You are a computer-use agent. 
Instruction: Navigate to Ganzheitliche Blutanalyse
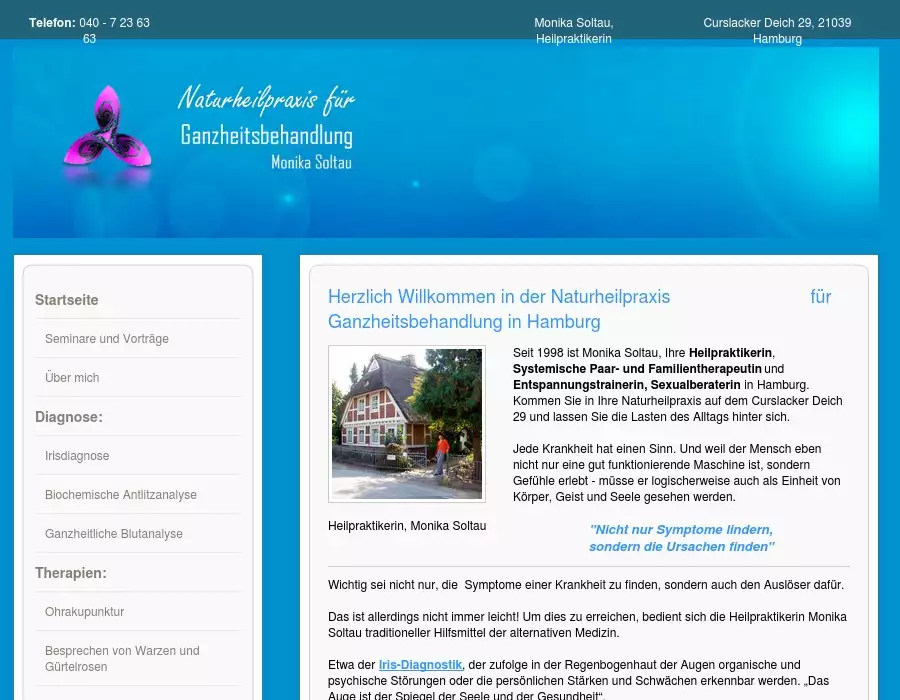pos(114,534)
